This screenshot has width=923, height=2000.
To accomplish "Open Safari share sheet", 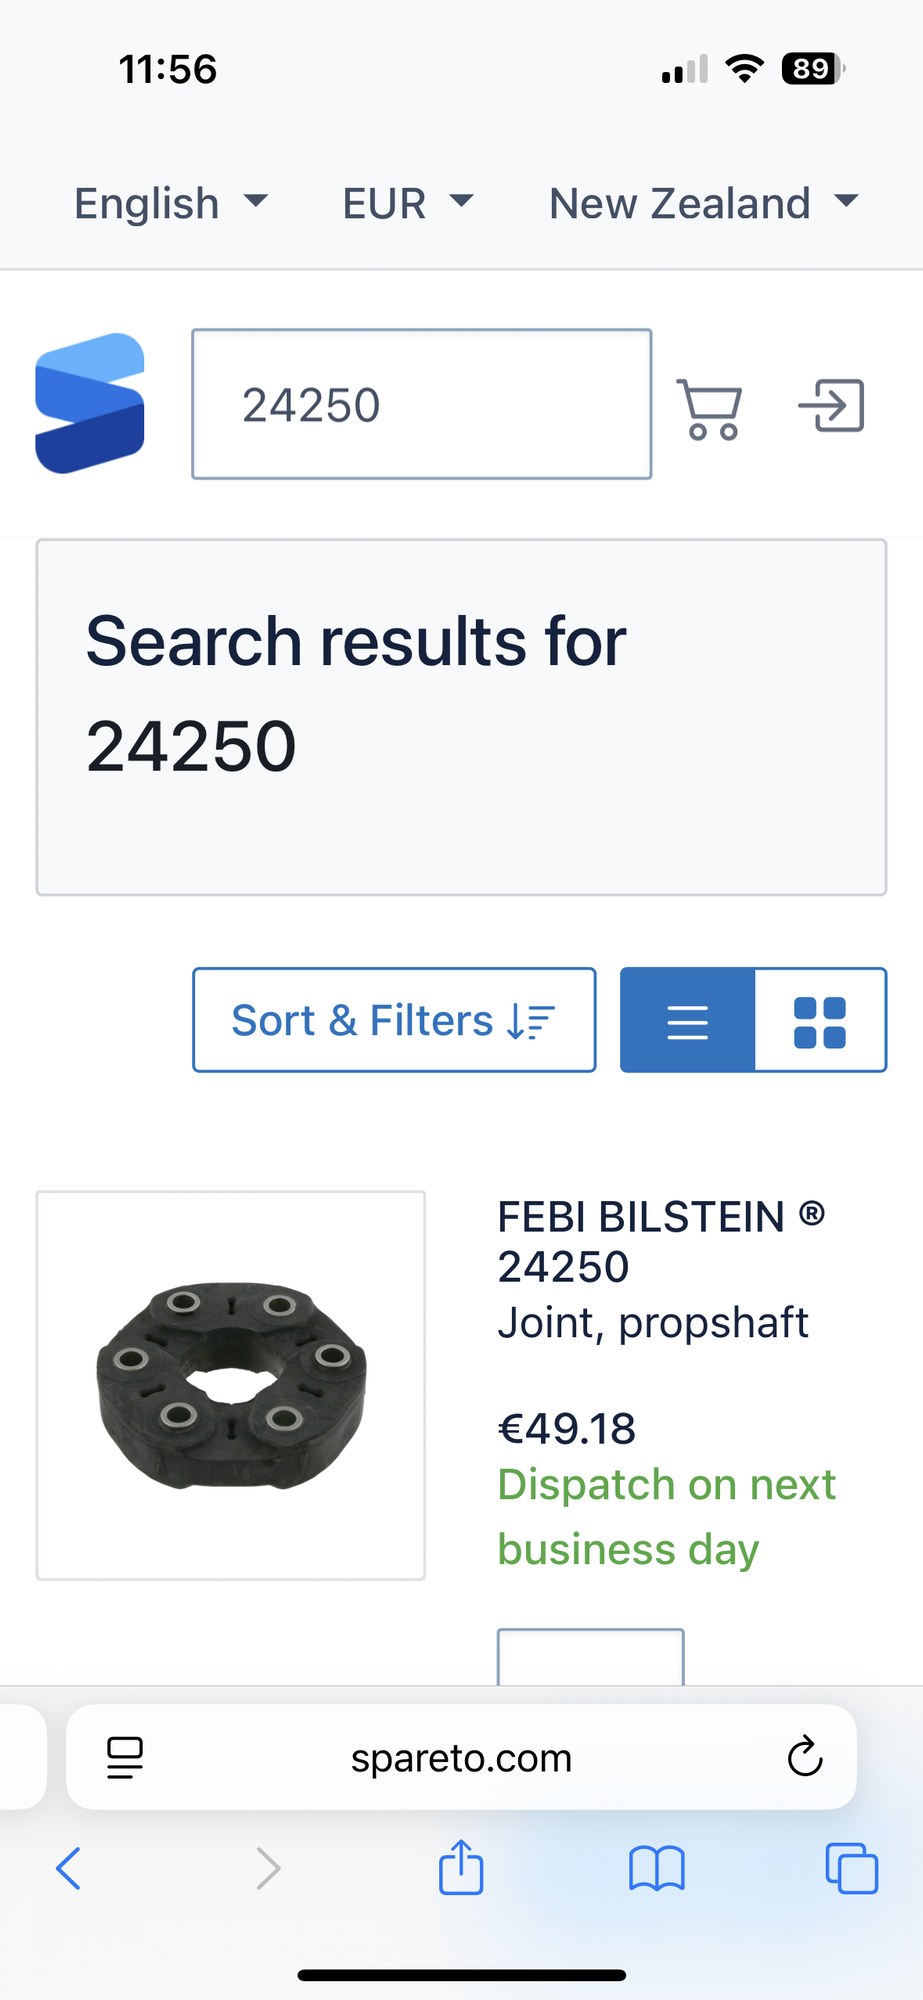I will click(x=461, y=1867).
